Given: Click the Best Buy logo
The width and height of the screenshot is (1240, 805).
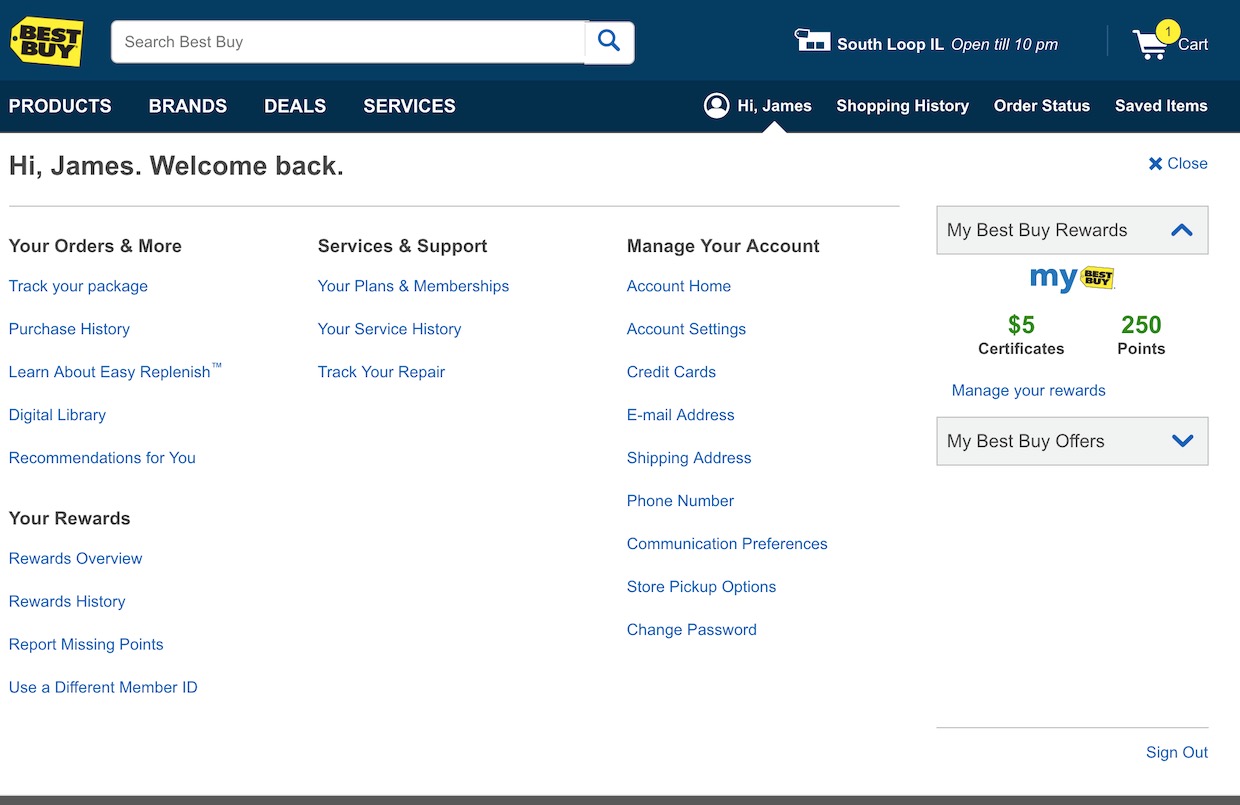Looking at the screenshot, I should point(46,42).
